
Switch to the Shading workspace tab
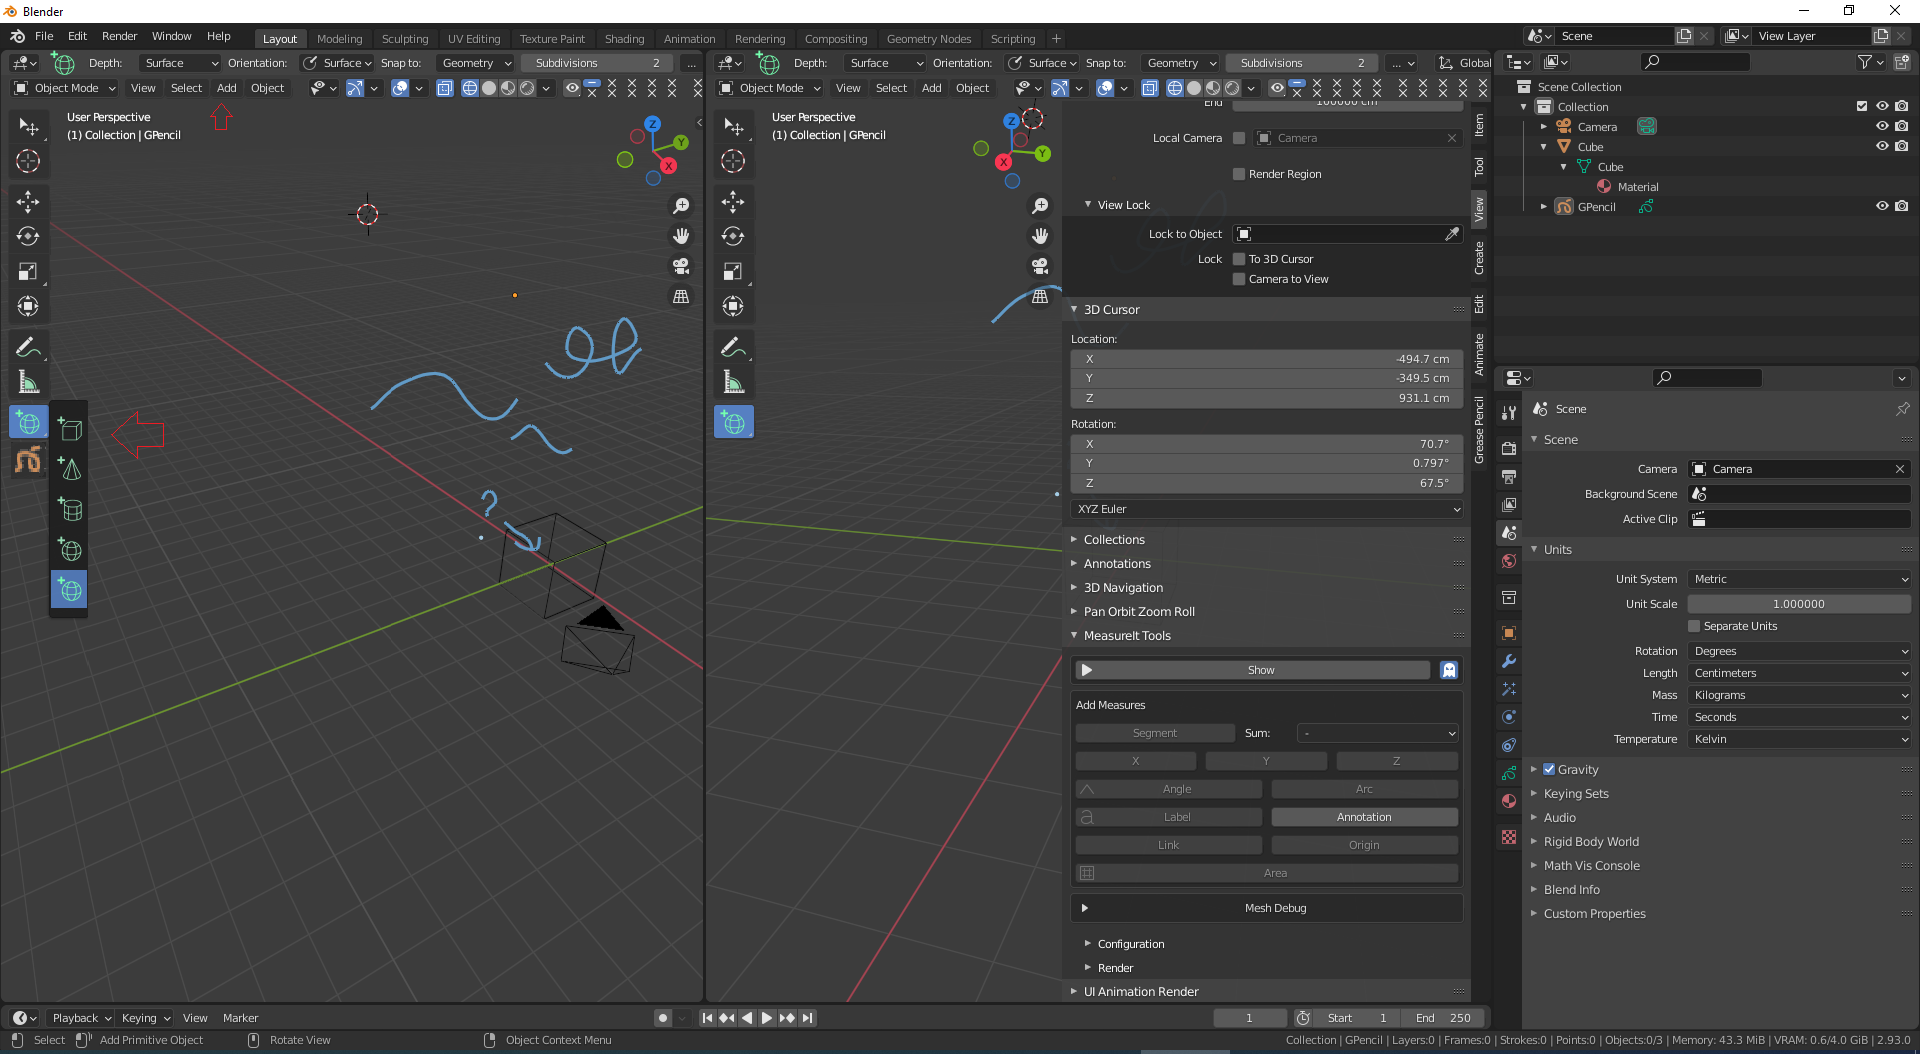pos(624,38)
